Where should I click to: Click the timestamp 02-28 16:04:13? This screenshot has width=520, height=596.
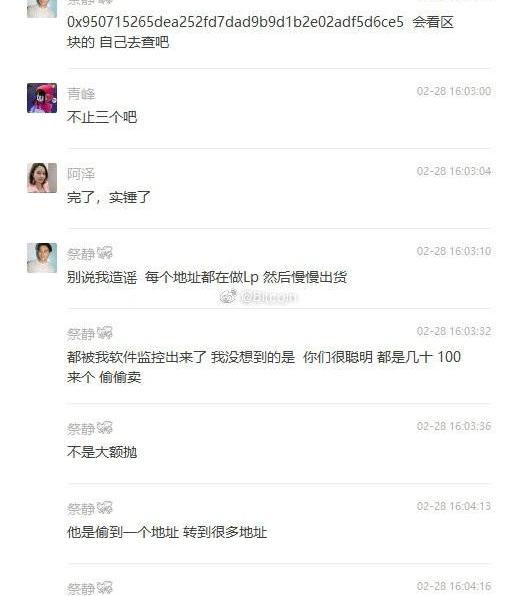(454, 506)
